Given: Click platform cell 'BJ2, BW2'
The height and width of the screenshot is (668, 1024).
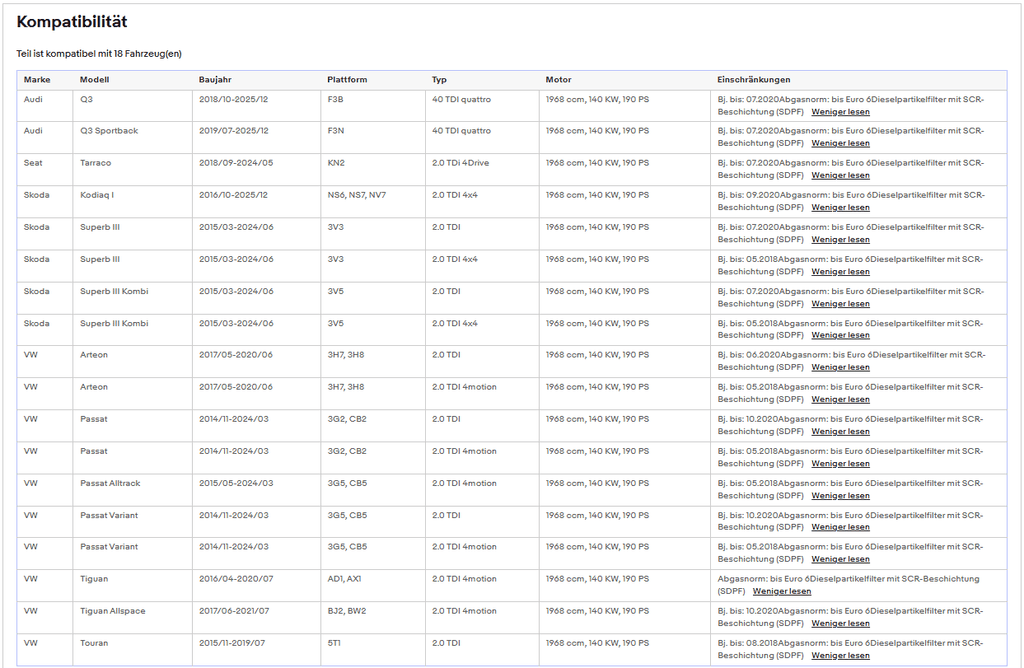Looking at the screenshot, I should click(347, 611).
